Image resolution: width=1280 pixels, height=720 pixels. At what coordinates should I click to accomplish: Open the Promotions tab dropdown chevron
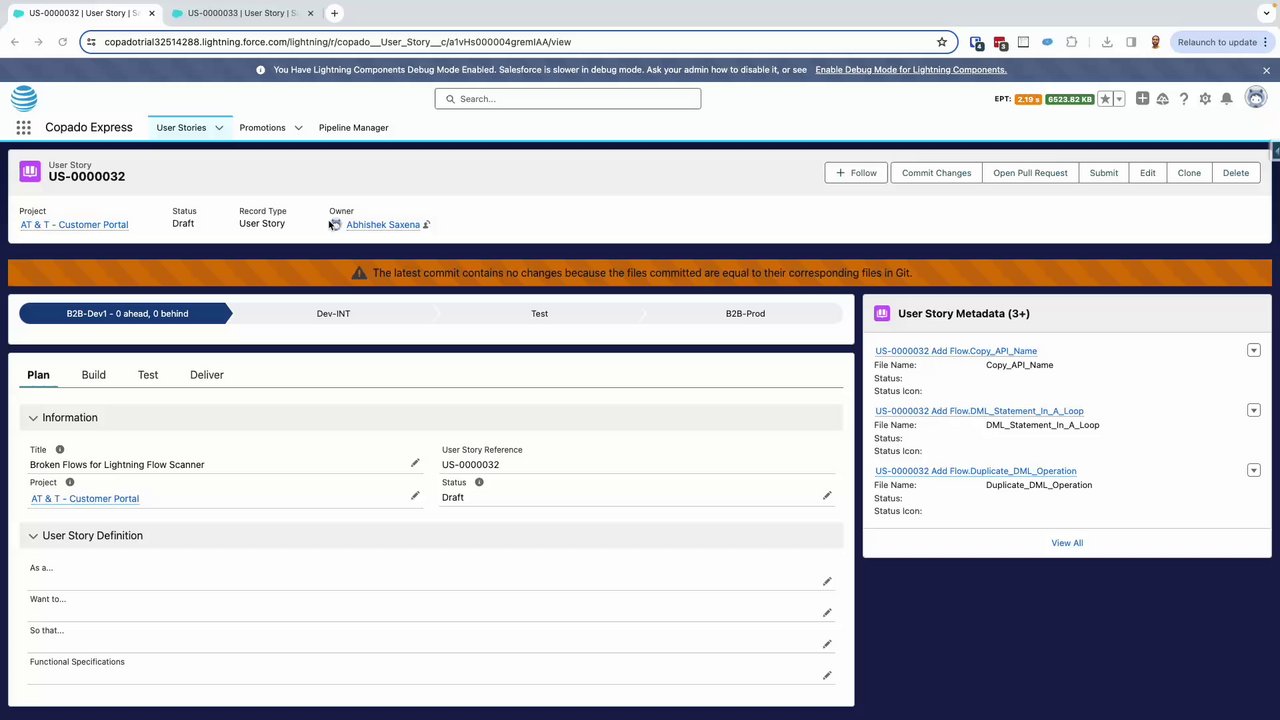(299, 128)
